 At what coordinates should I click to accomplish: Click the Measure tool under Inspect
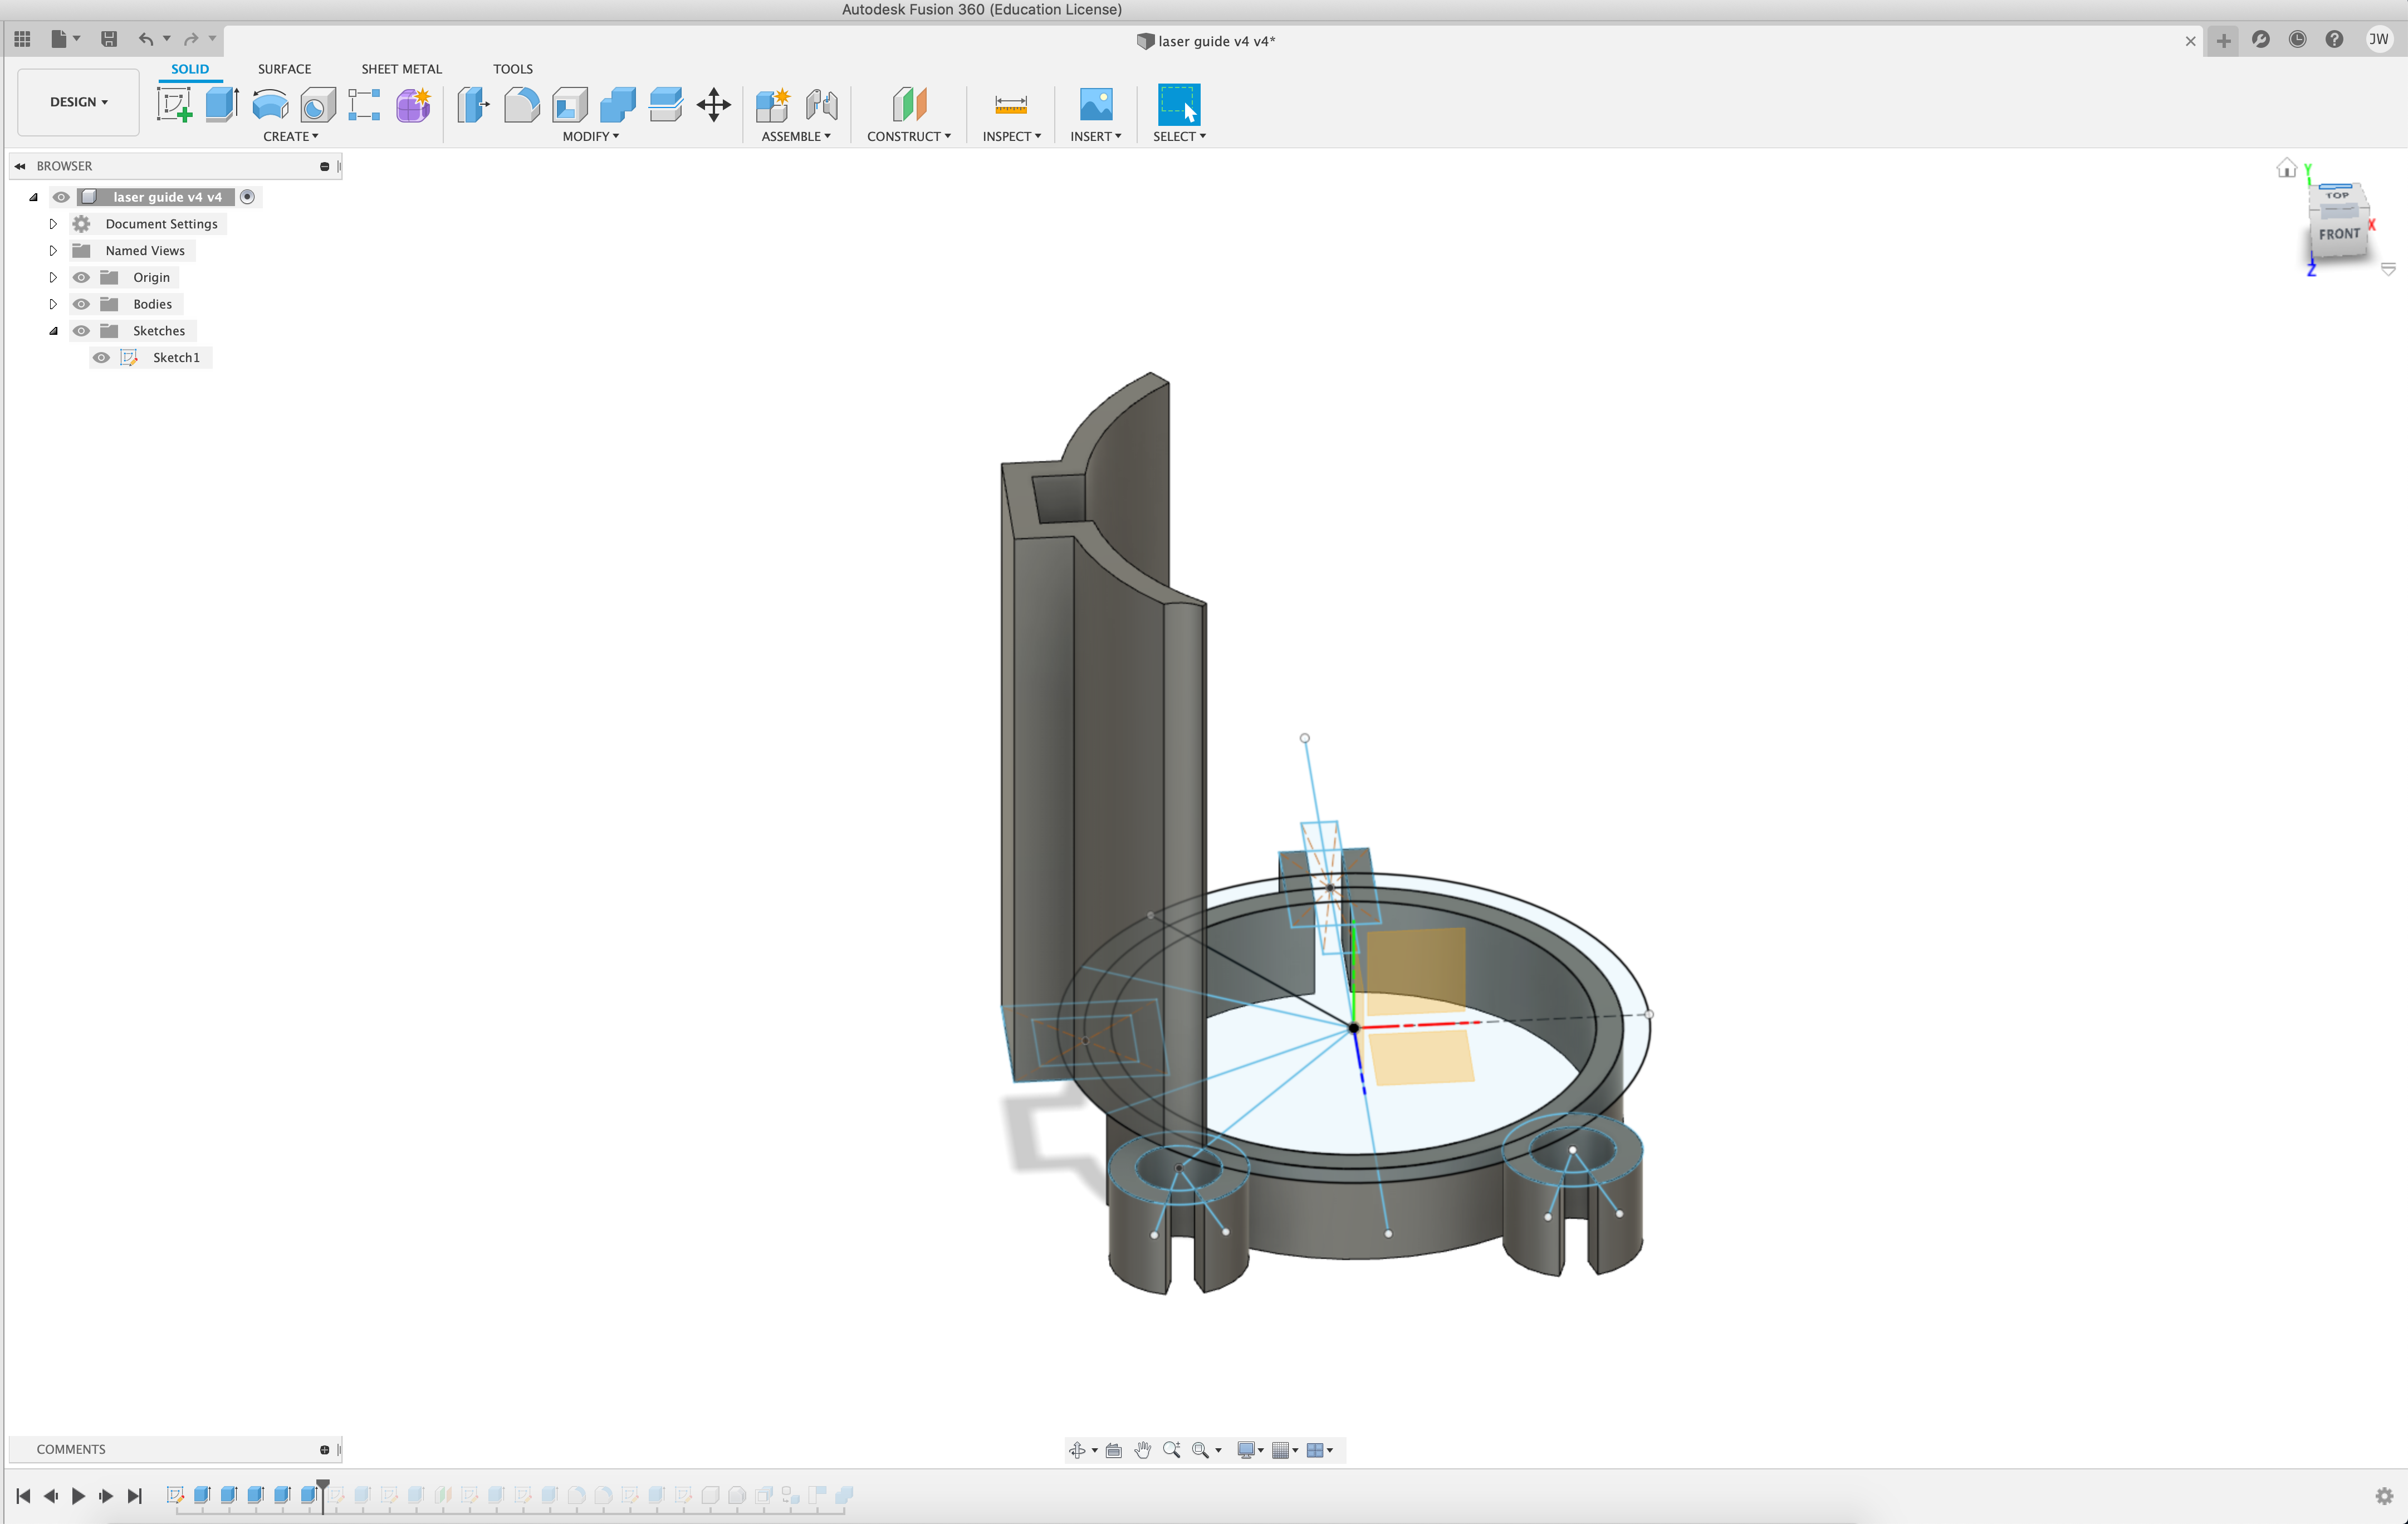coord(1010,104)
